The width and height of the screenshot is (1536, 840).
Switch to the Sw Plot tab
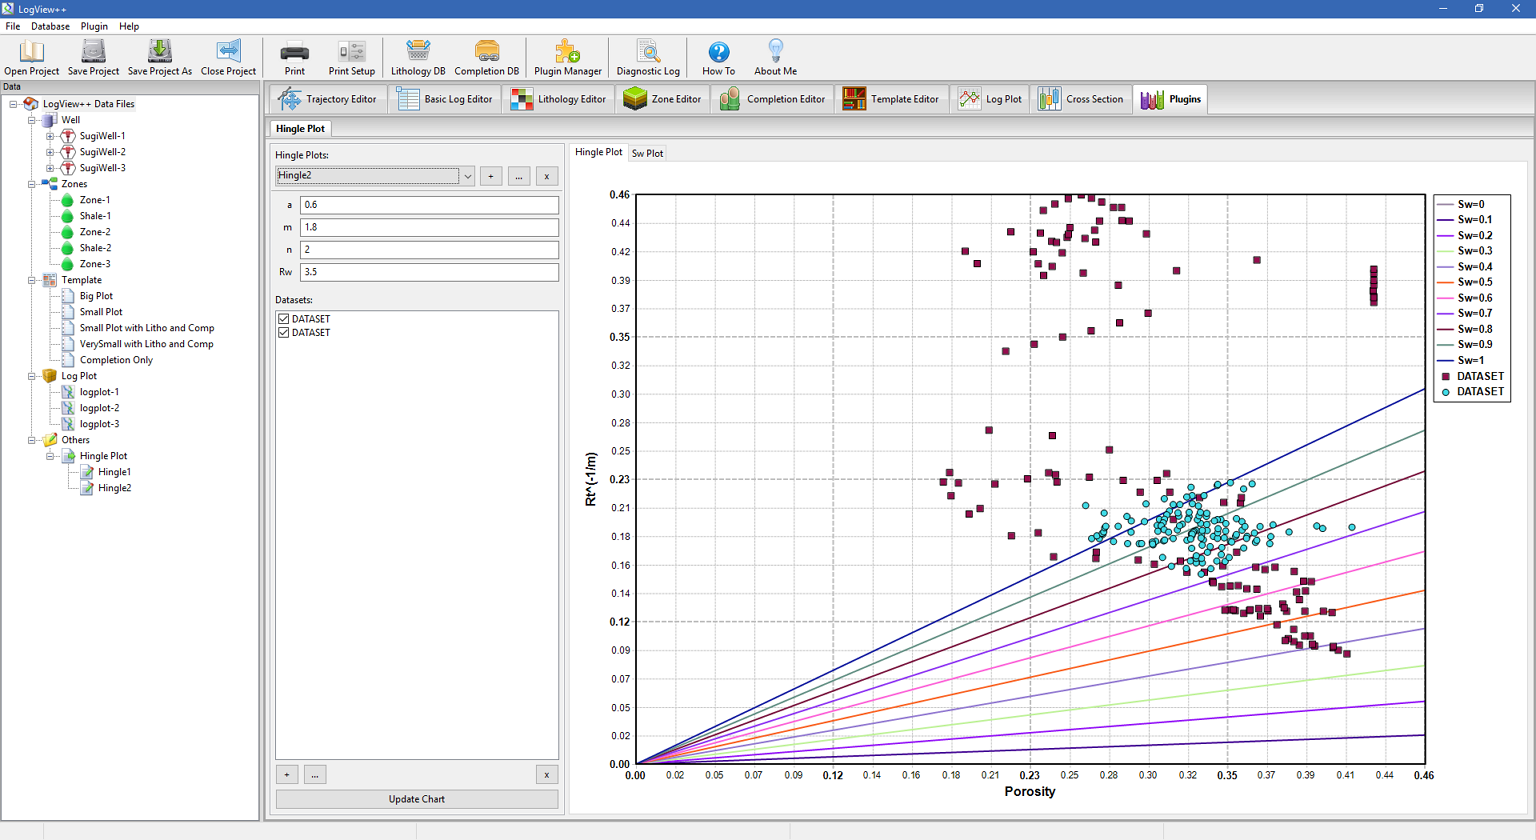point(647,153)
